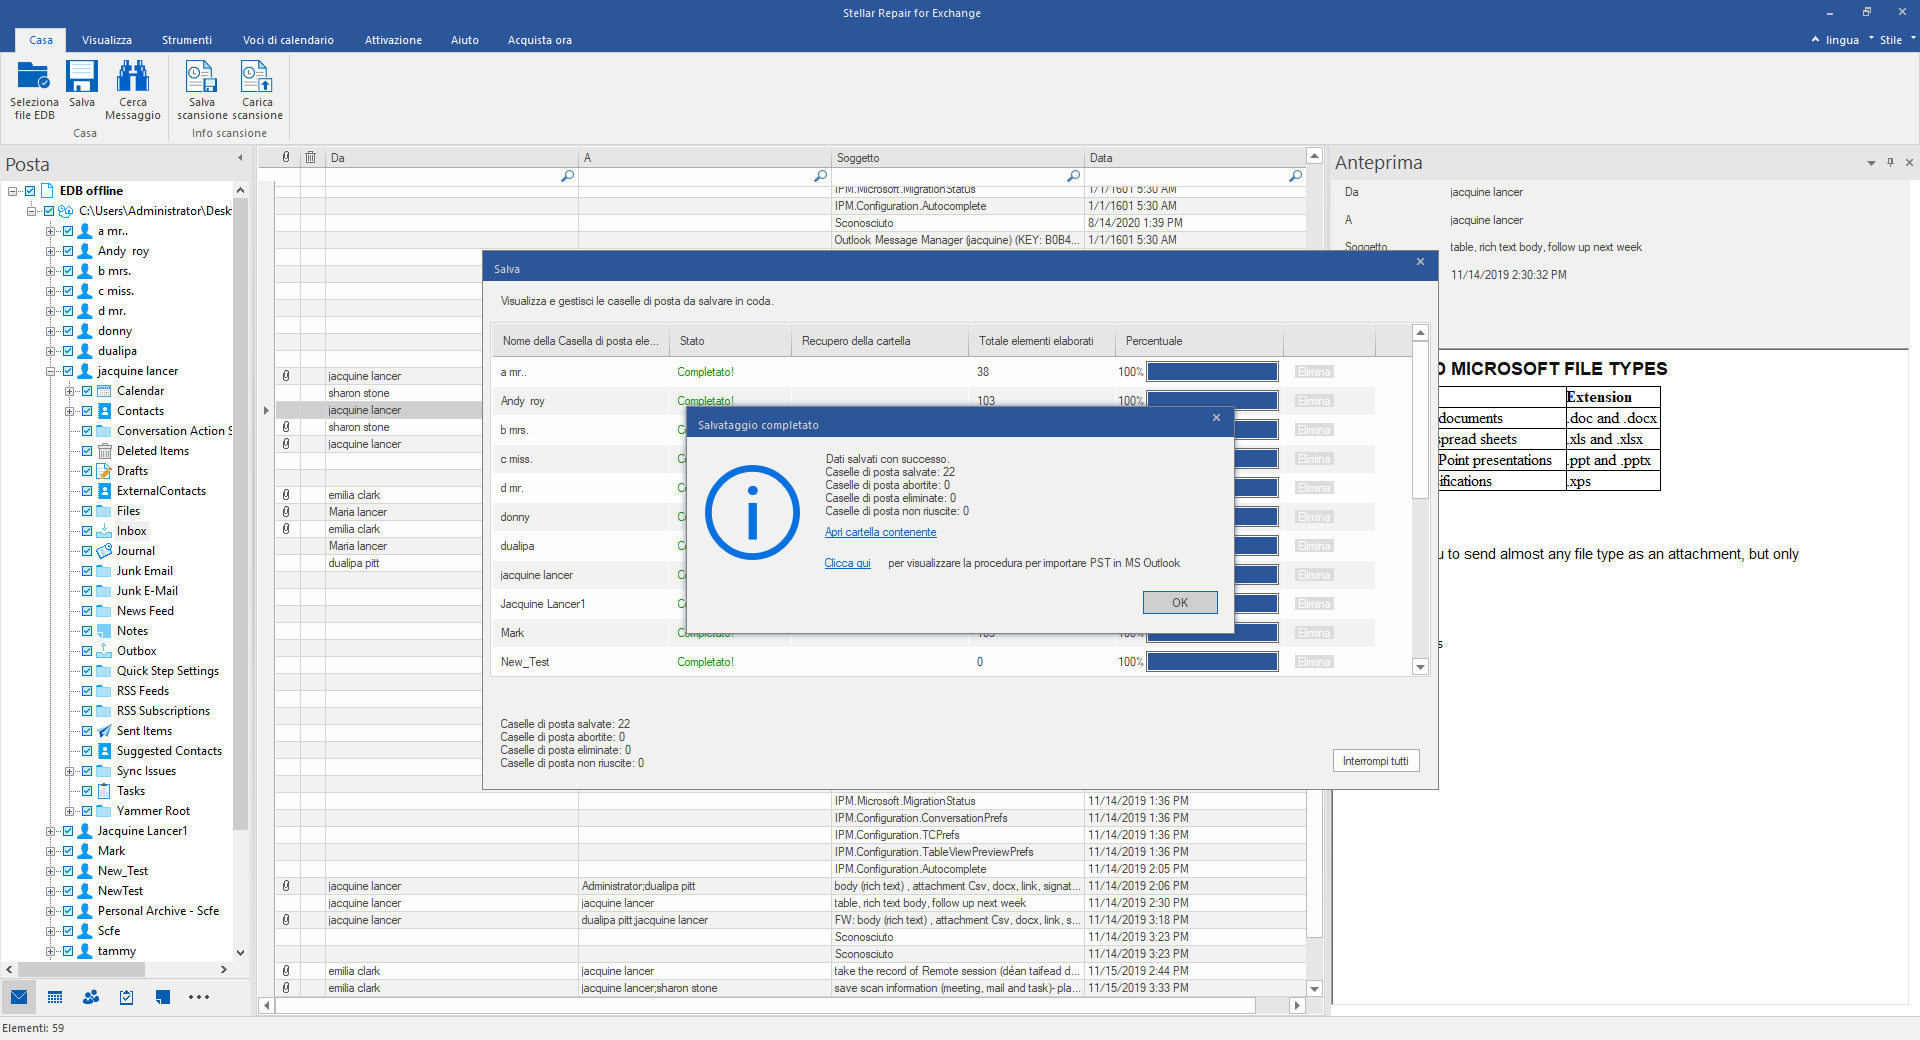The image size is (1920, 1040).
Task: Expand the Yammer Root folder node
Action: [69, 811]
